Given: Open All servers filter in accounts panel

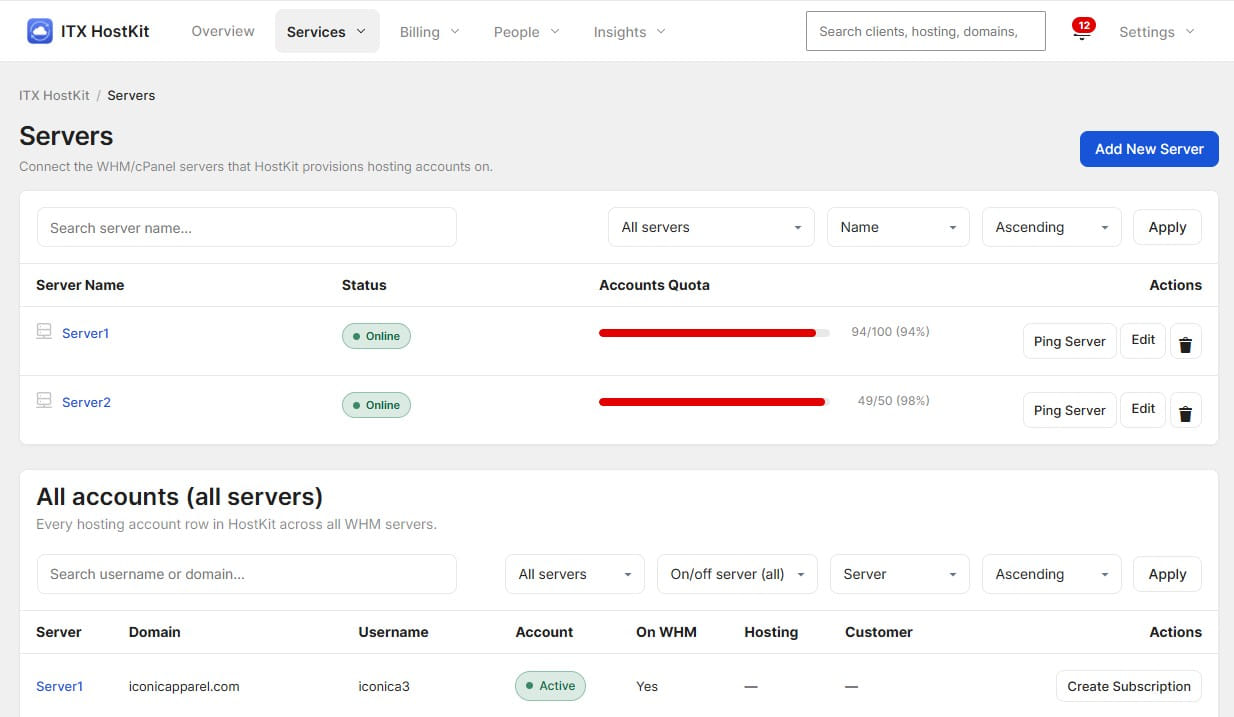Looking at the screenshot, I should (575, 574).
